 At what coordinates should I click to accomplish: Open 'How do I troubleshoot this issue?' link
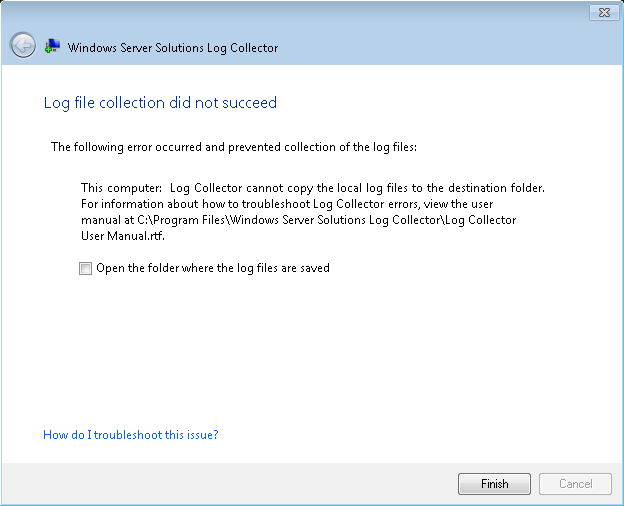coord(130,435)
